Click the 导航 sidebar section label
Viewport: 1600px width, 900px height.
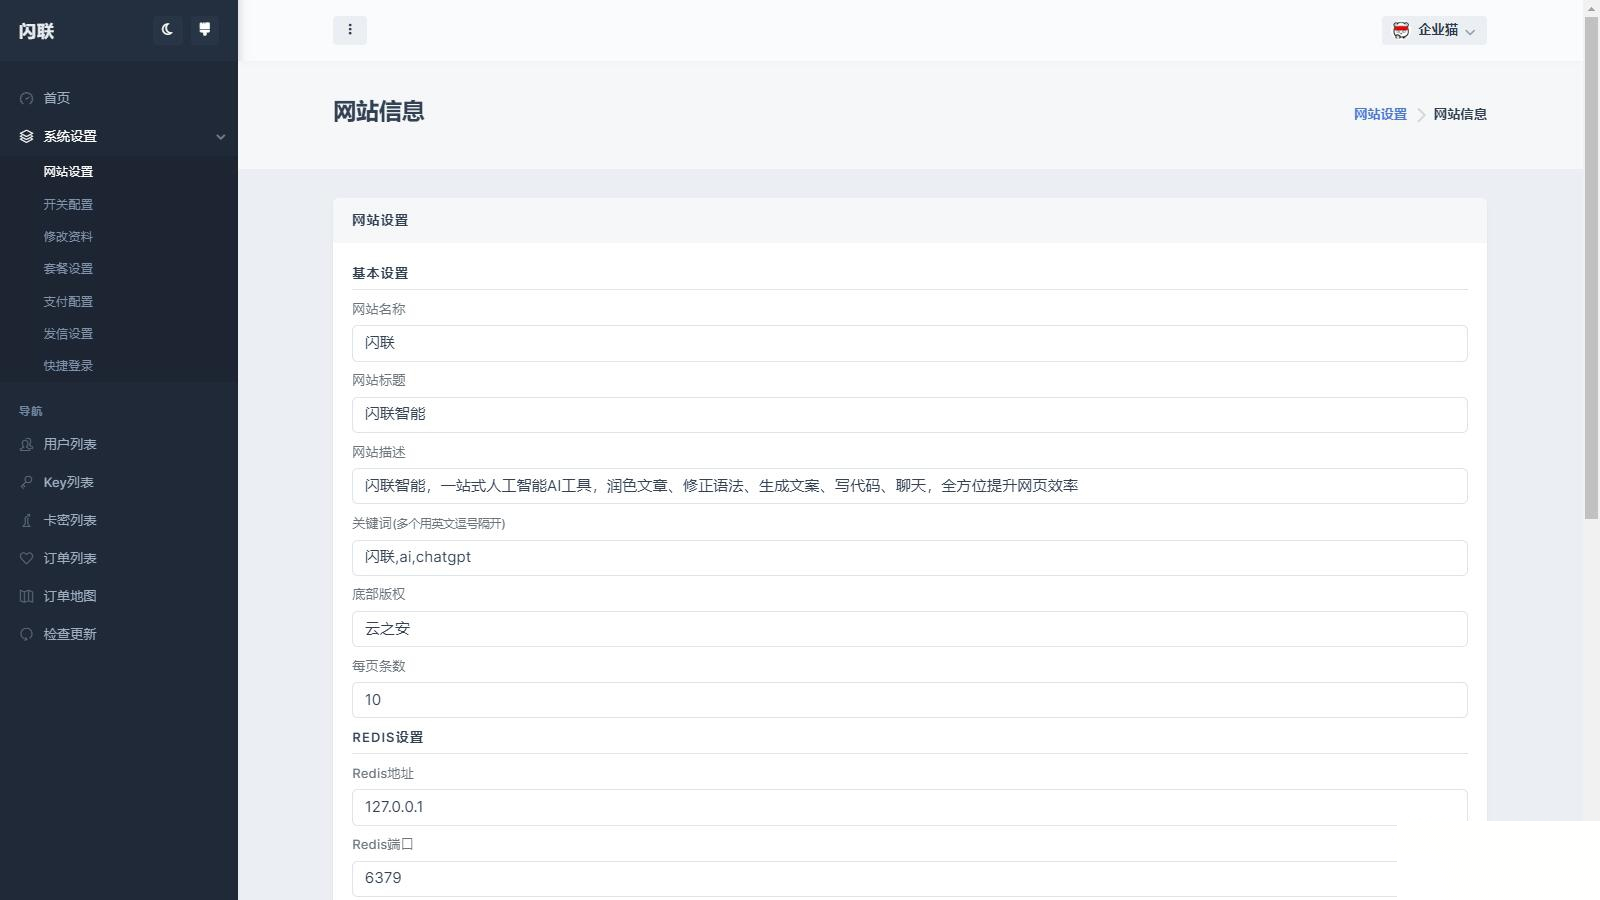(x=31, y=411)
